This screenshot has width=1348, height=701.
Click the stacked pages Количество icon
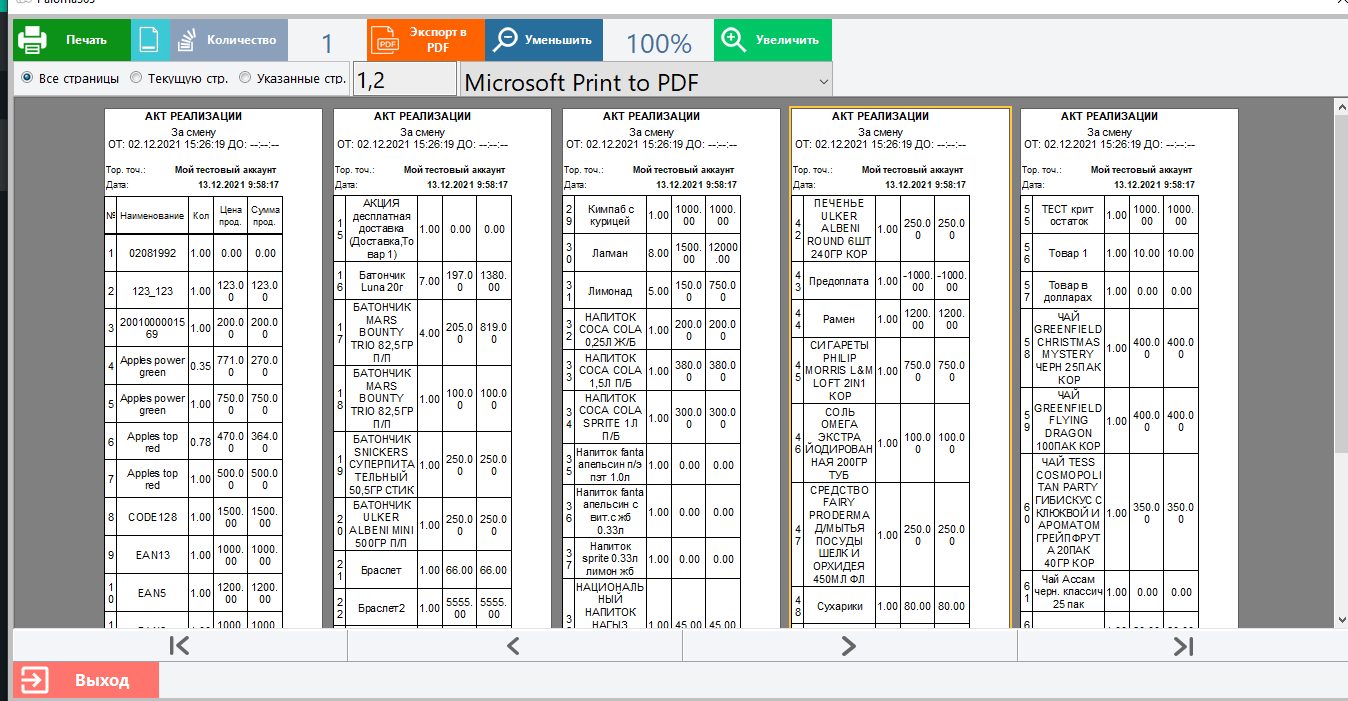point(187,40)
